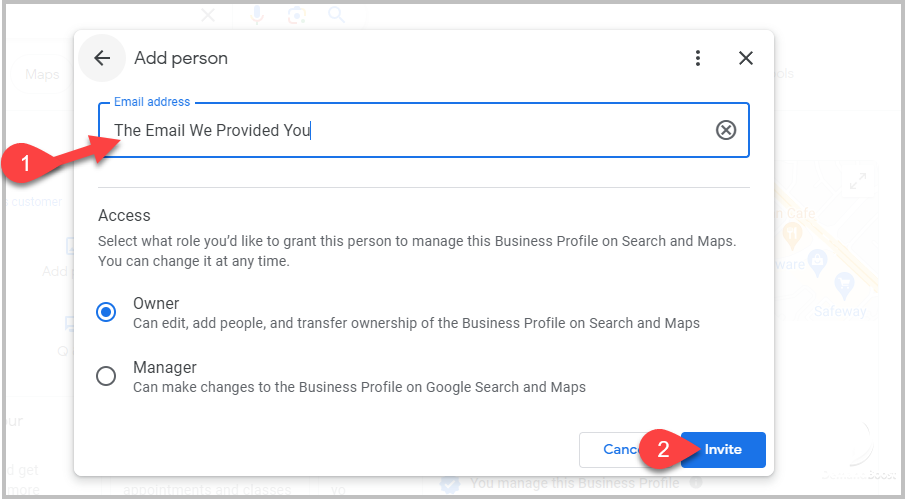Screen dimensions: 905x499
Task: Click the Owner role description text
Action: [x=416, y=323]
